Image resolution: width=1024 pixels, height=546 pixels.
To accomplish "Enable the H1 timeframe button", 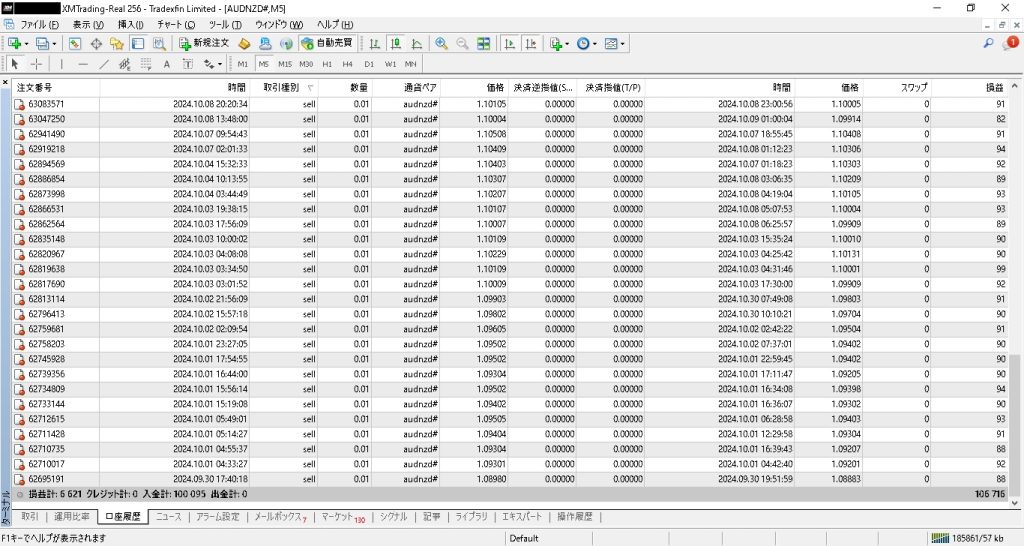I will click(x=327, y=64).
